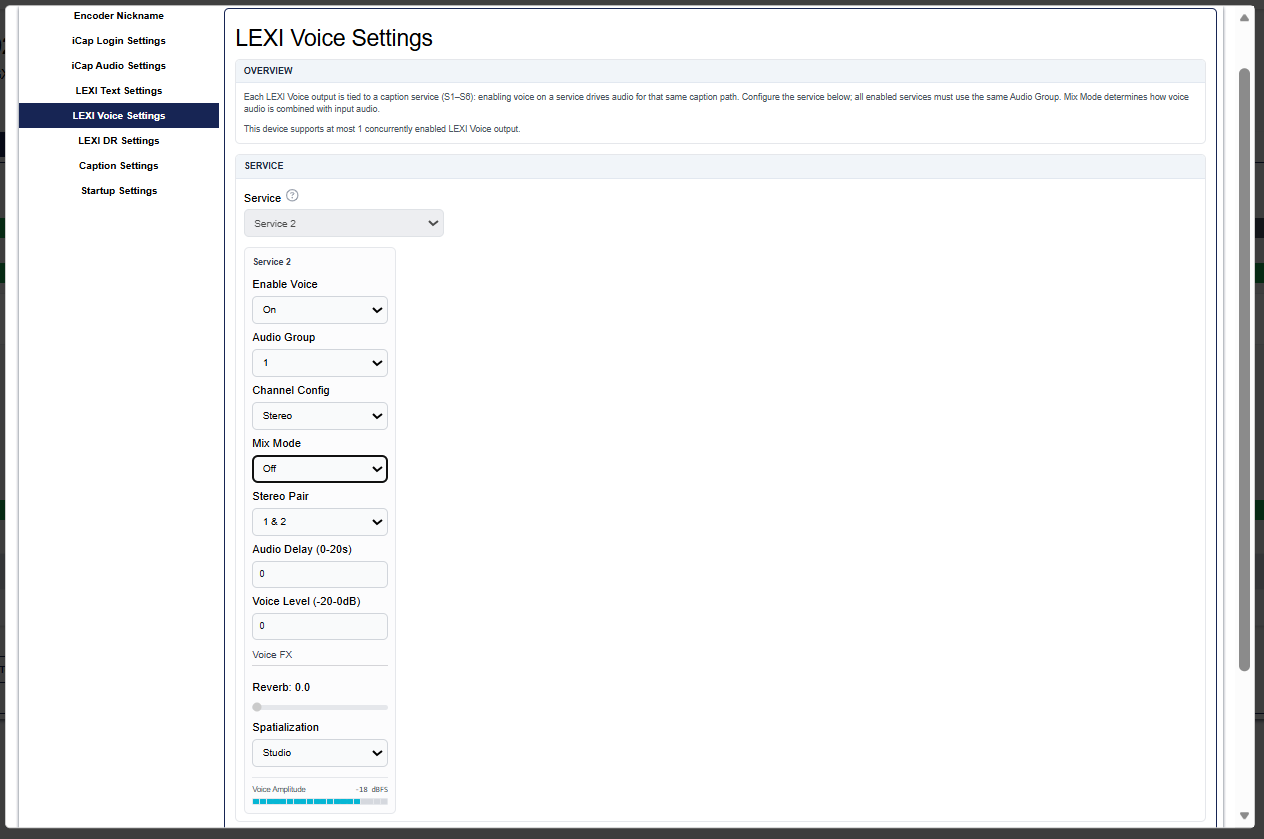Expand the Audio Group dropdown
The width and height of the screenshot is (1264, 839).
[x=320, y=363]
